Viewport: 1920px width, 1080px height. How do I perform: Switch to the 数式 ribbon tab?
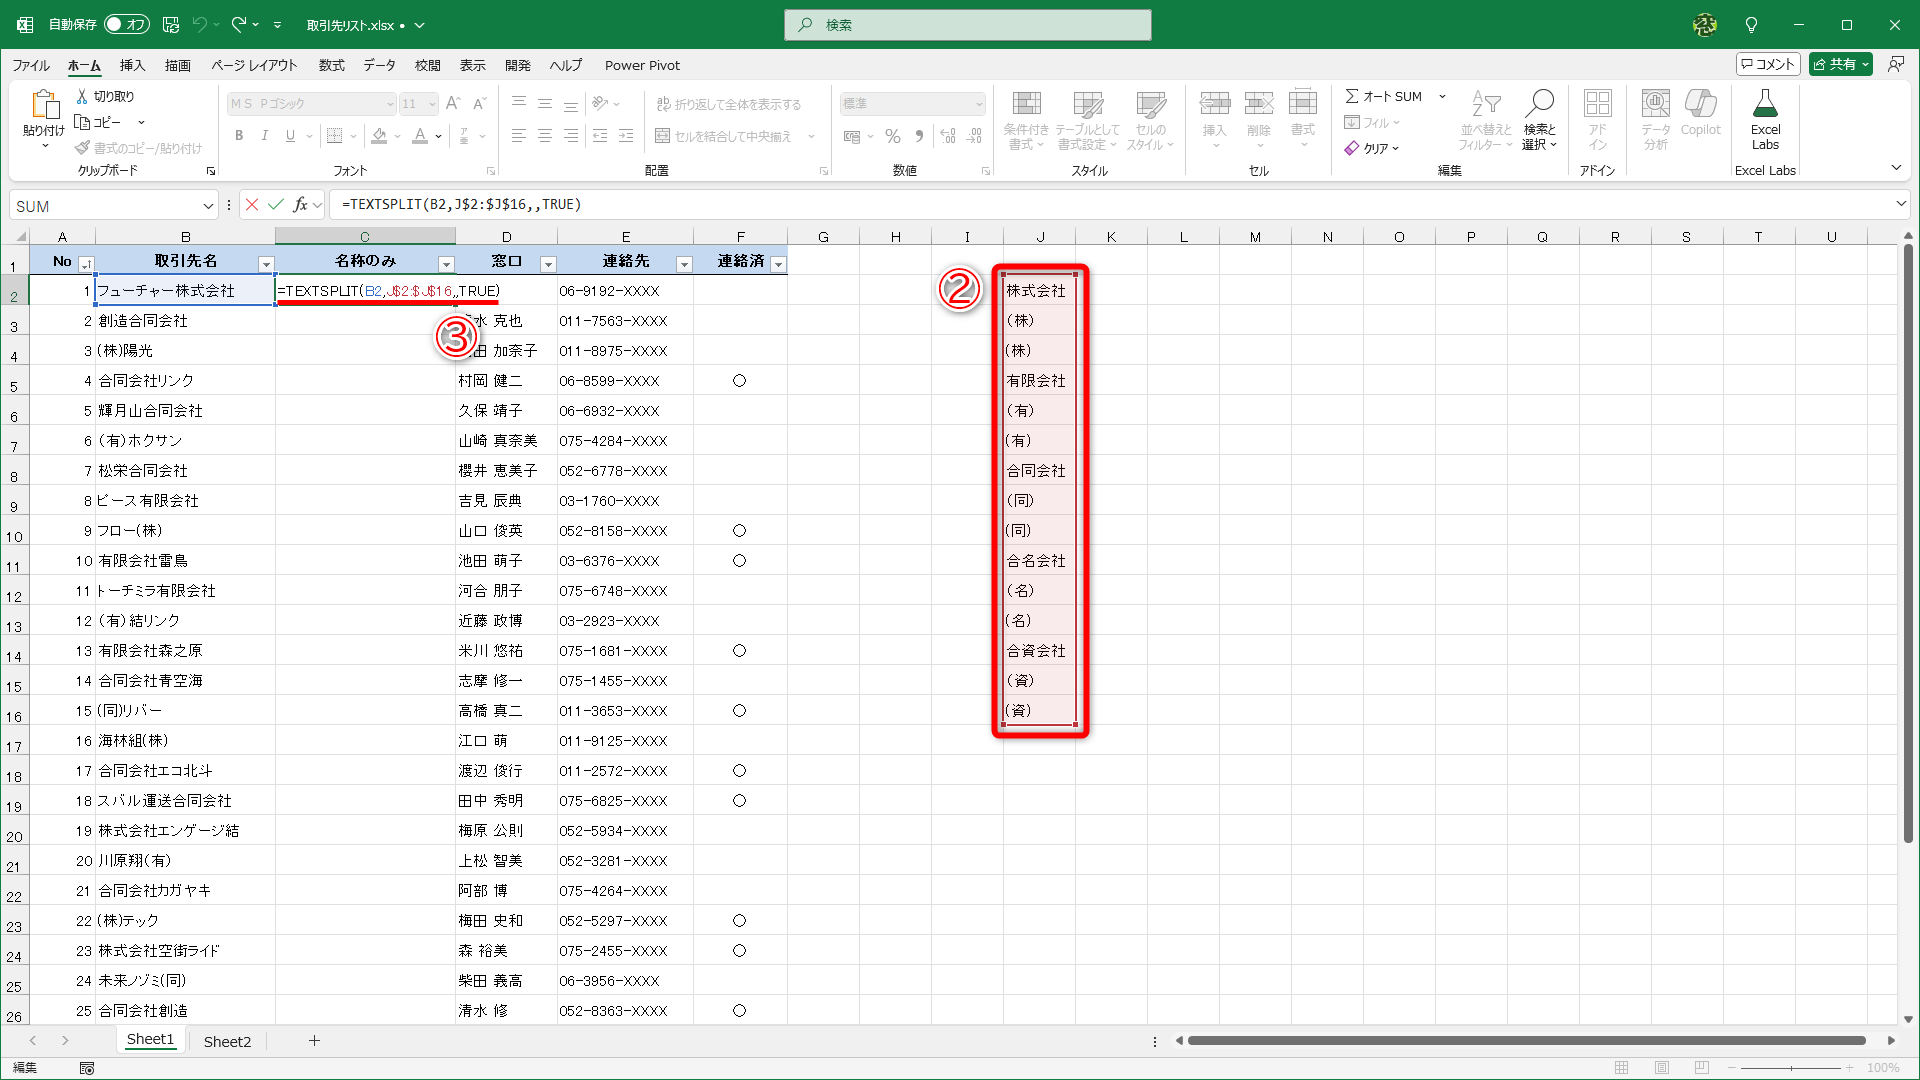(331, 65)
